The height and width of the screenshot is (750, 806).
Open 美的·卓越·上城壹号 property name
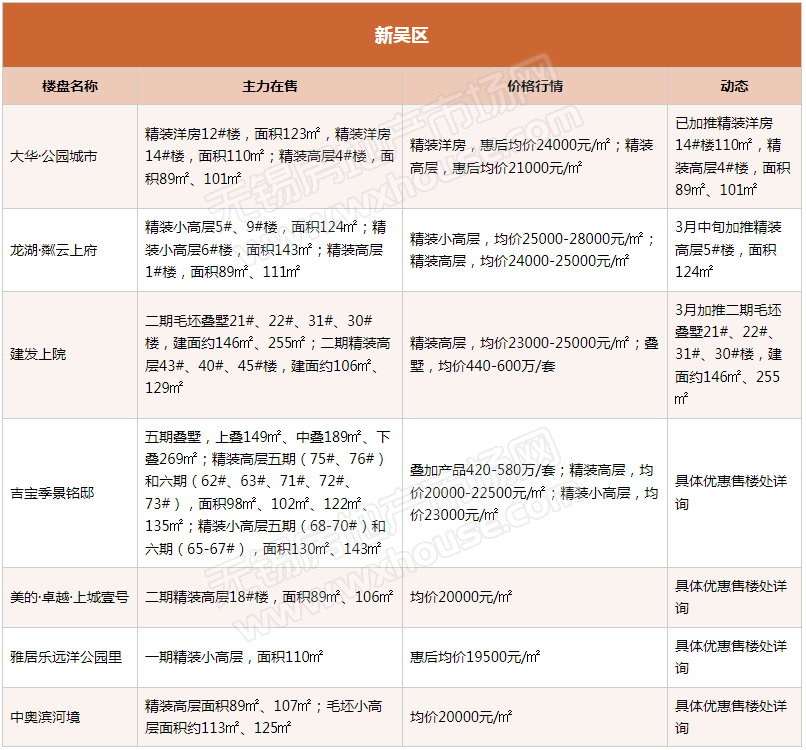(69, 597)
